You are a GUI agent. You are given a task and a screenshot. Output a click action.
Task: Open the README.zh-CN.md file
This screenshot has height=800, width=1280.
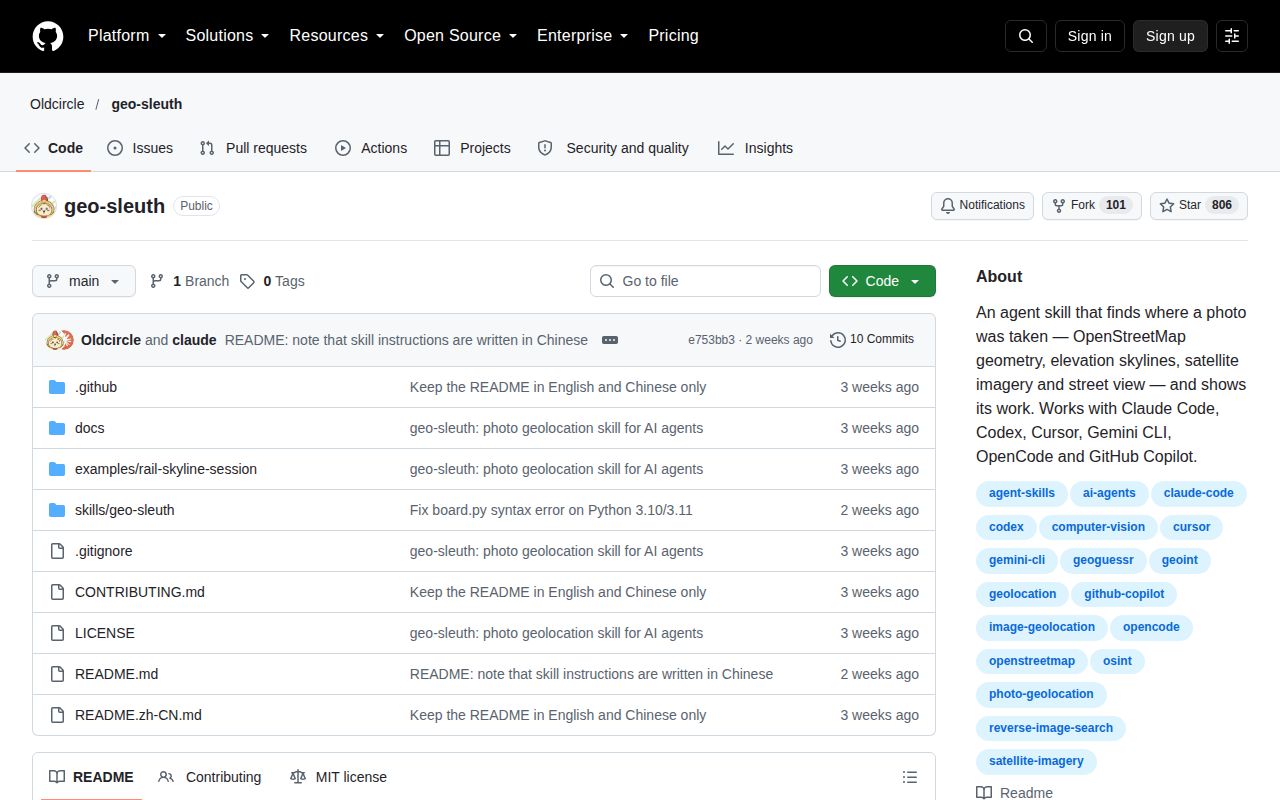tap(138, 715)
